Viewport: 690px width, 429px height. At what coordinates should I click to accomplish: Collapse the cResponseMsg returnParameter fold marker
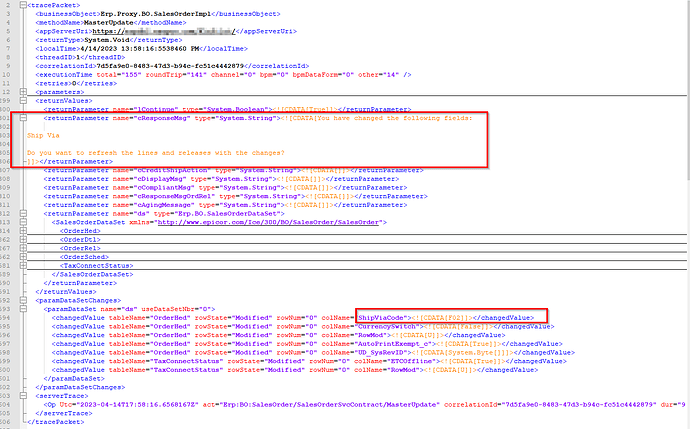(x=23, y=118)
